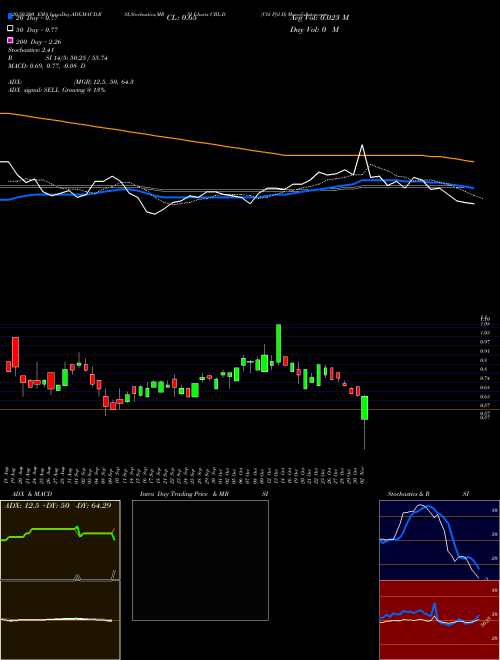Select the '200 Day - 2.26' legend text
The width and height of the screenshot is (500, 660).
coord(39,42)
